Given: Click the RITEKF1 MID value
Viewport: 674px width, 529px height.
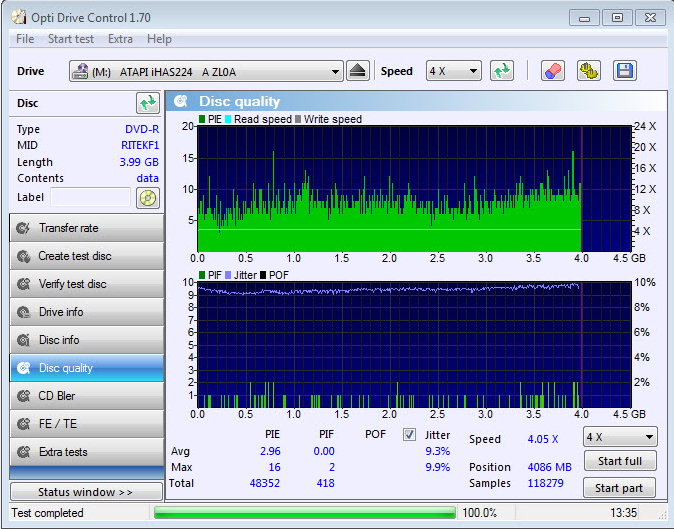Looking at the screenshot, I should coord(140,145).
